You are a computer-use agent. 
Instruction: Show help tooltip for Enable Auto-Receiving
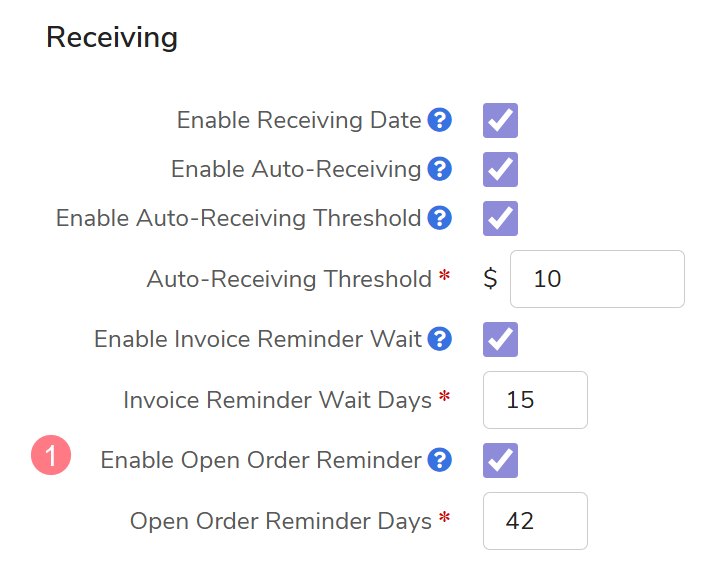pos(440,169)
